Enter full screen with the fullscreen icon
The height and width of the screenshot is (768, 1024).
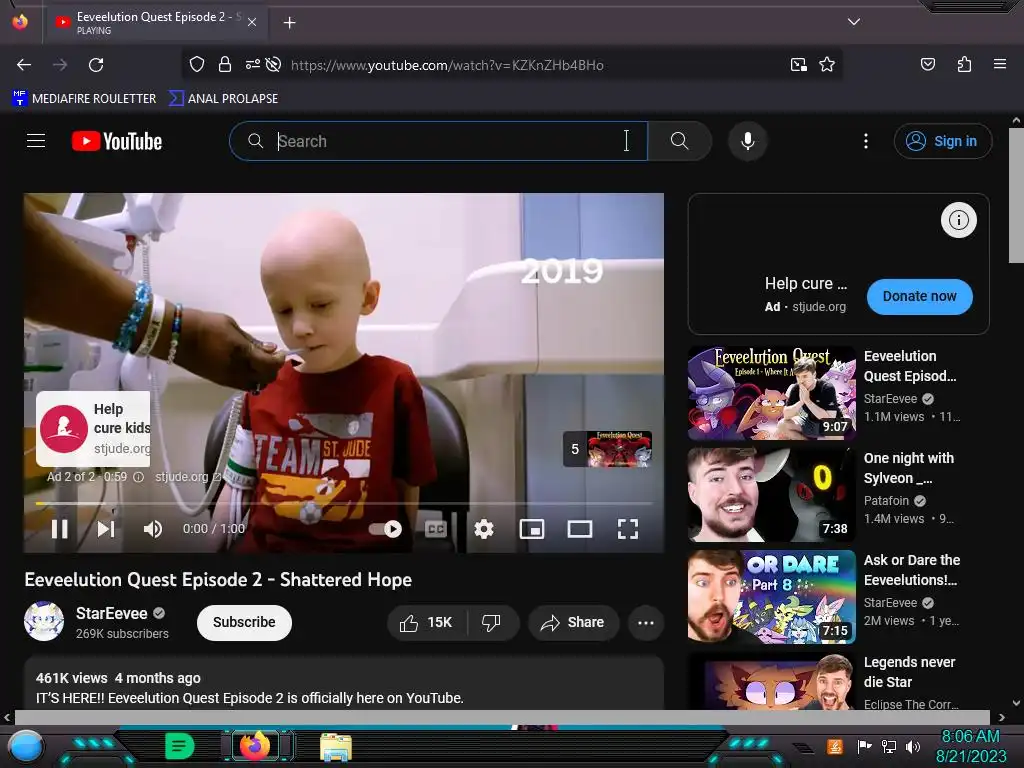(628, 529)
